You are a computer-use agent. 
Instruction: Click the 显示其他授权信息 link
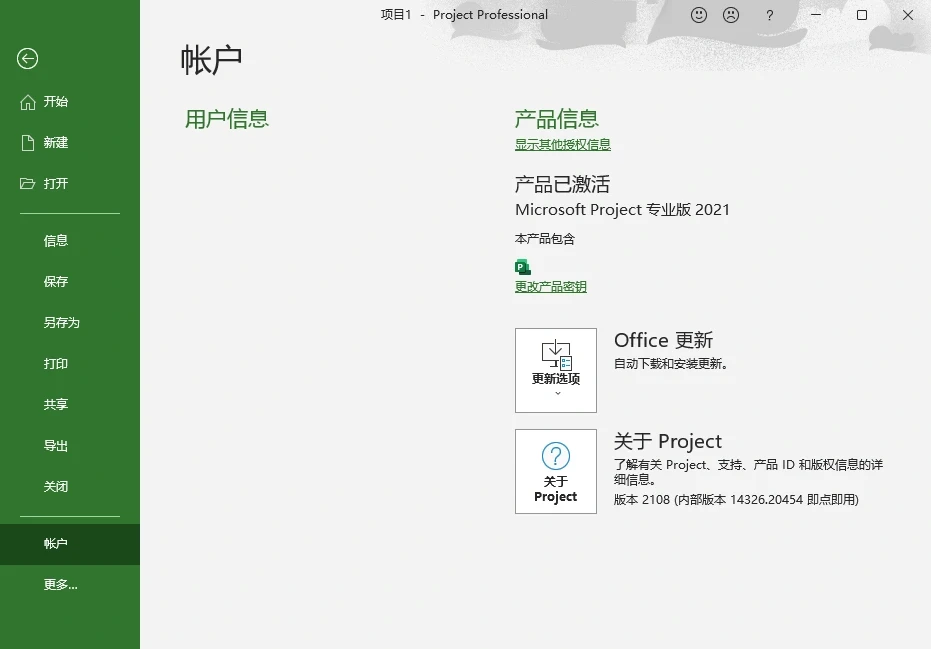pyautogui.click(x=562, y=145)
